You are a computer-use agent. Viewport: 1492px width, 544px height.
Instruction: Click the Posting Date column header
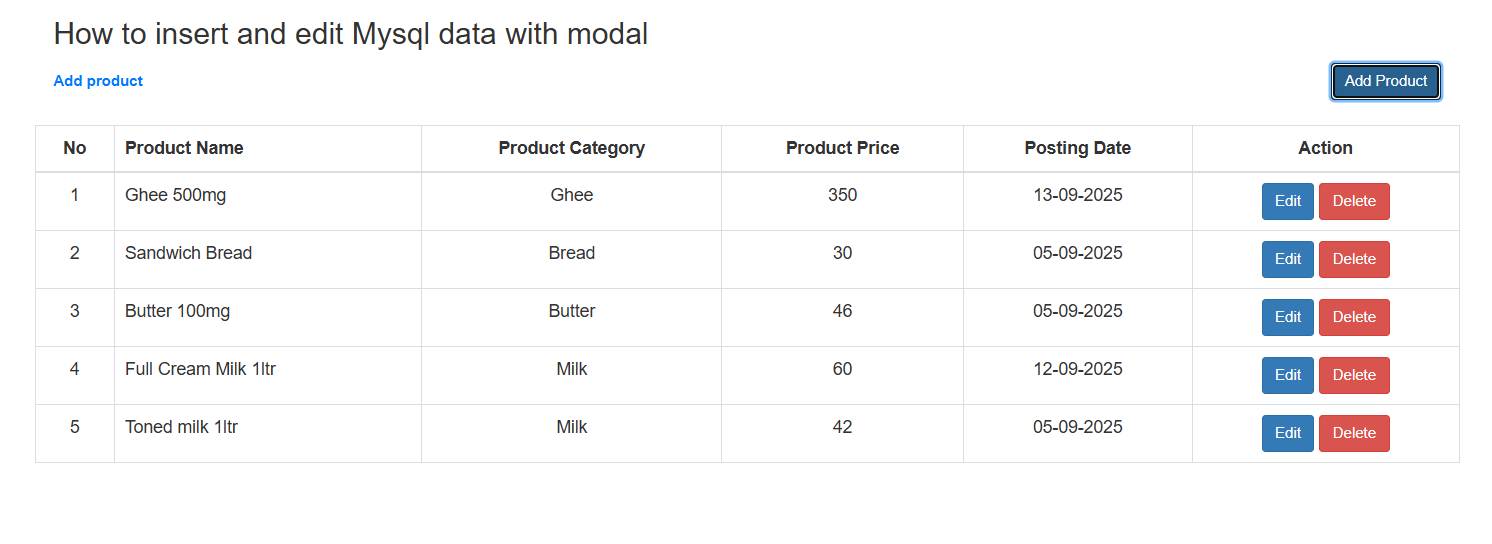(x=1077, y=148)
